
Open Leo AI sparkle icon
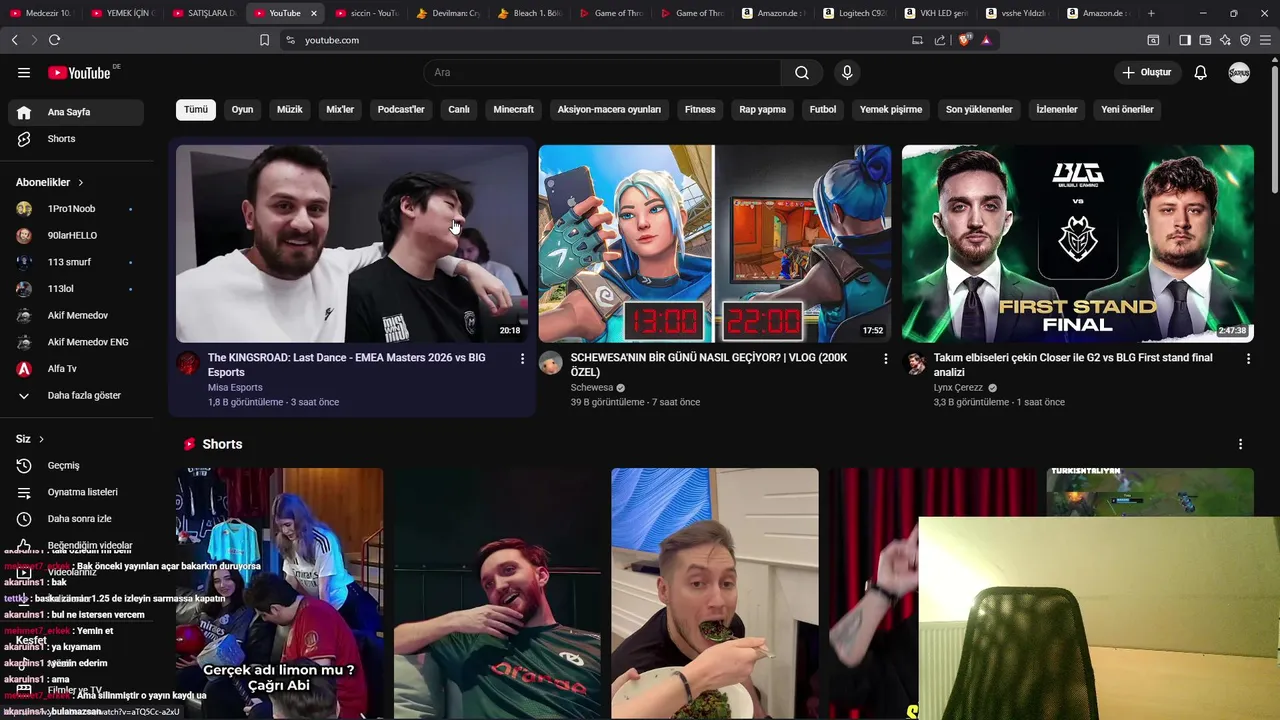(x=1225, y=40)
